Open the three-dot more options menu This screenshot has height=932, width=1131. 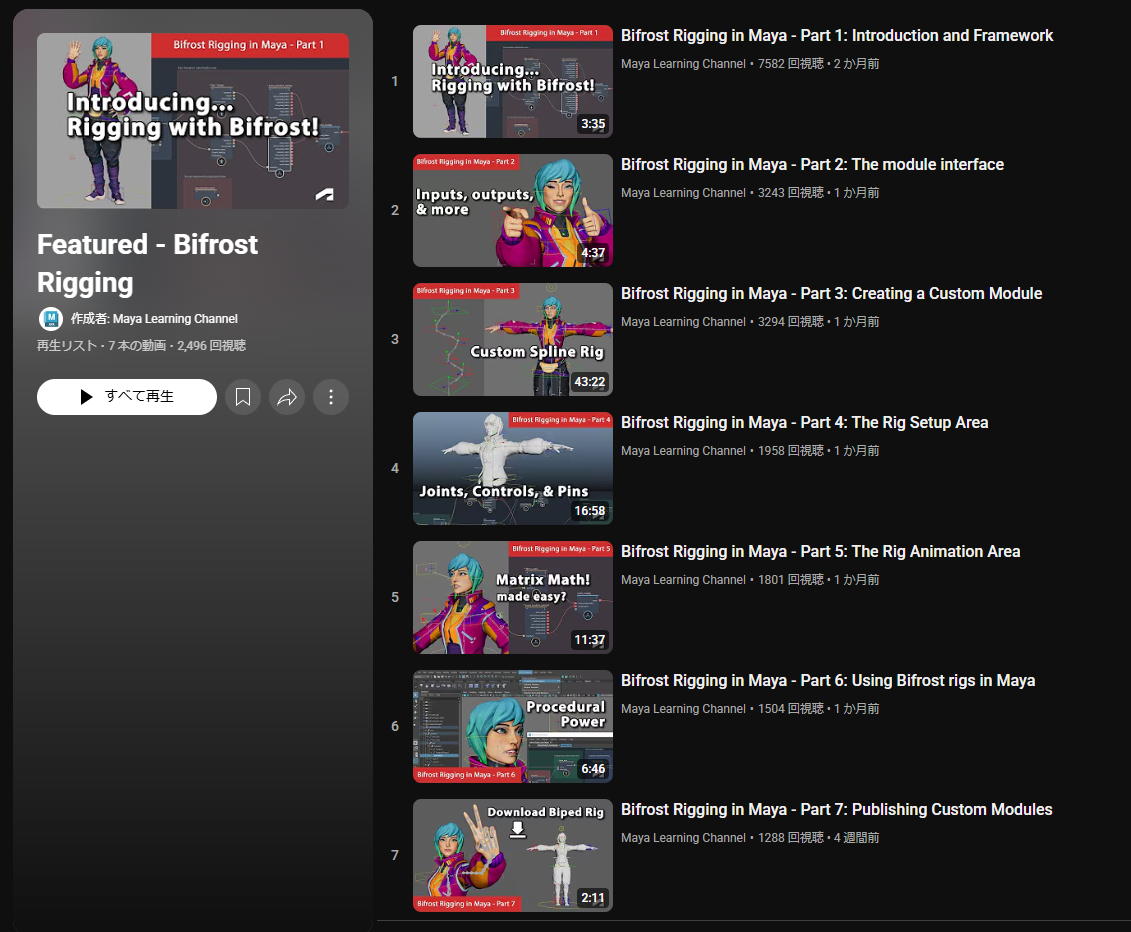click(331, 397)
